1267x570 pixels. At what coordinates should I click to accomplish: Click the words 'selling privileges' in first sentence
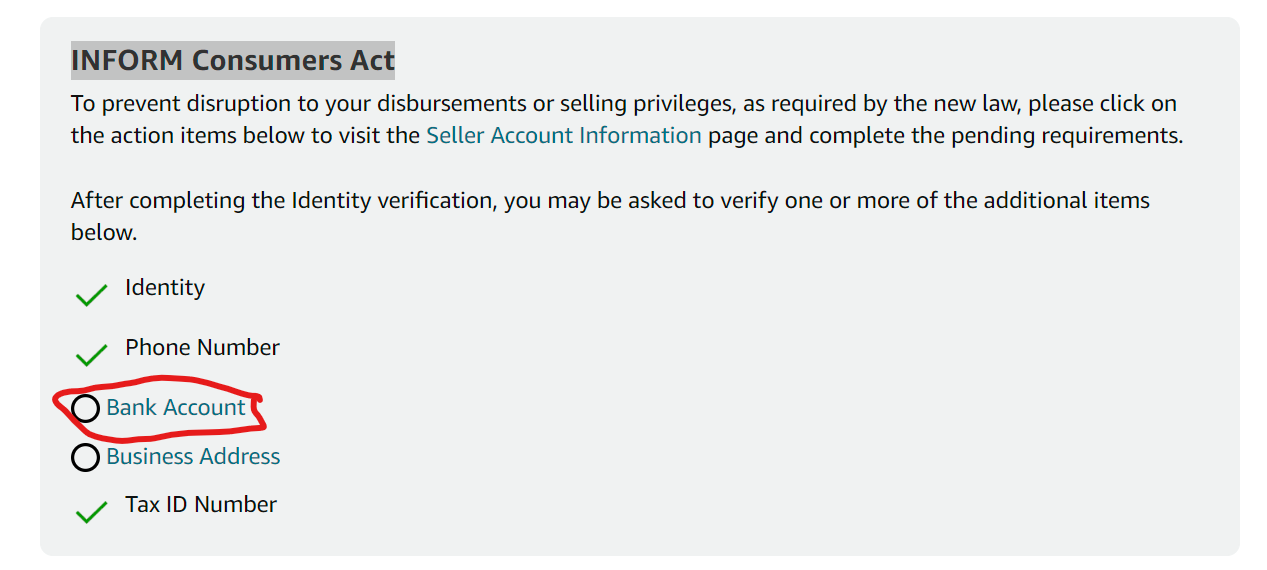click(649, 103)
